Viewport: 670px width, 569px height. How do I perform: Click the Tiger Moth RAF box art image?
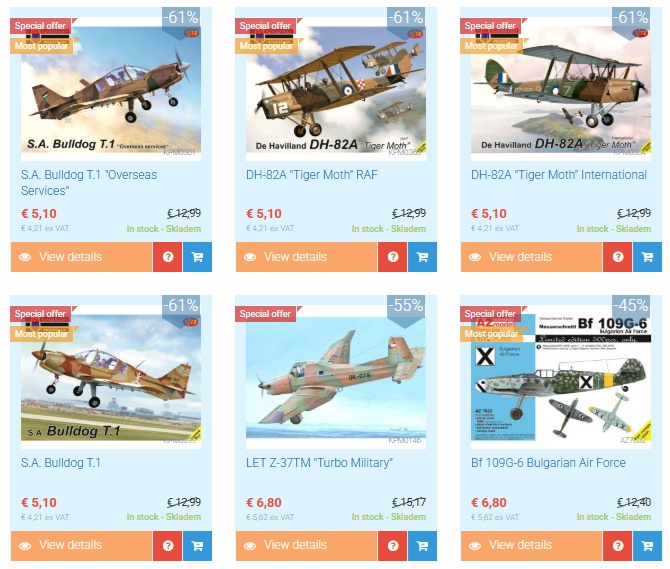click(x=336, y=89)
